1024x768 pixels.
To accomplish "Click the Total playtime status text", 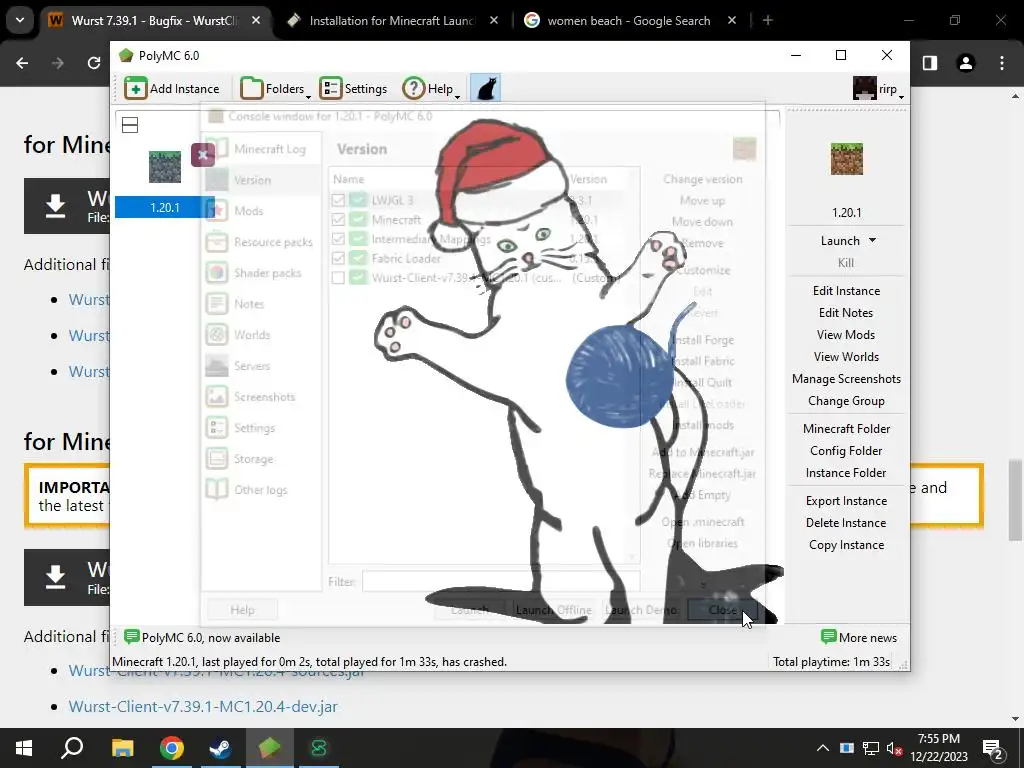I will point(831,662).
